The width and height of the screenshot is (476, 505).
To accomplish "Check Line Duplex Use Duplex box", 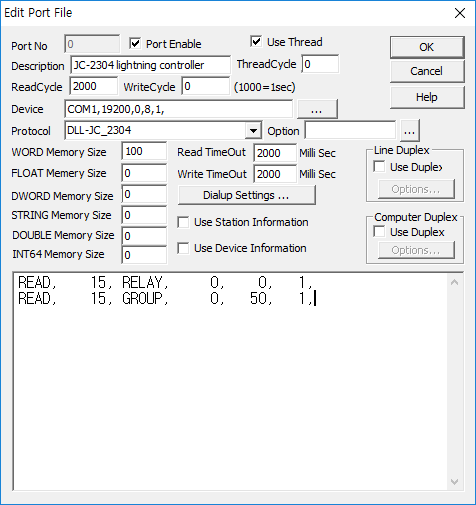I will coord(379,166).
